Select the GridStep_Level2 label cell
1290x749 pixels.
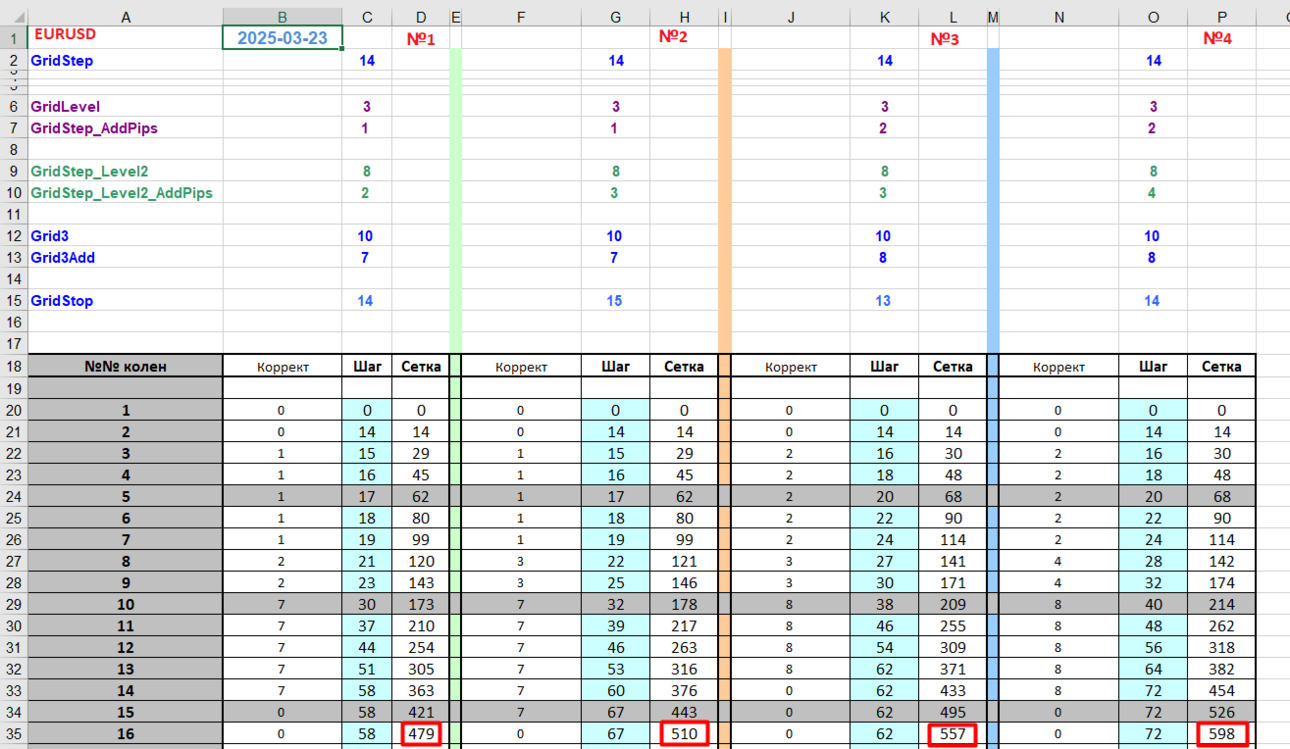tap(126, 171)
